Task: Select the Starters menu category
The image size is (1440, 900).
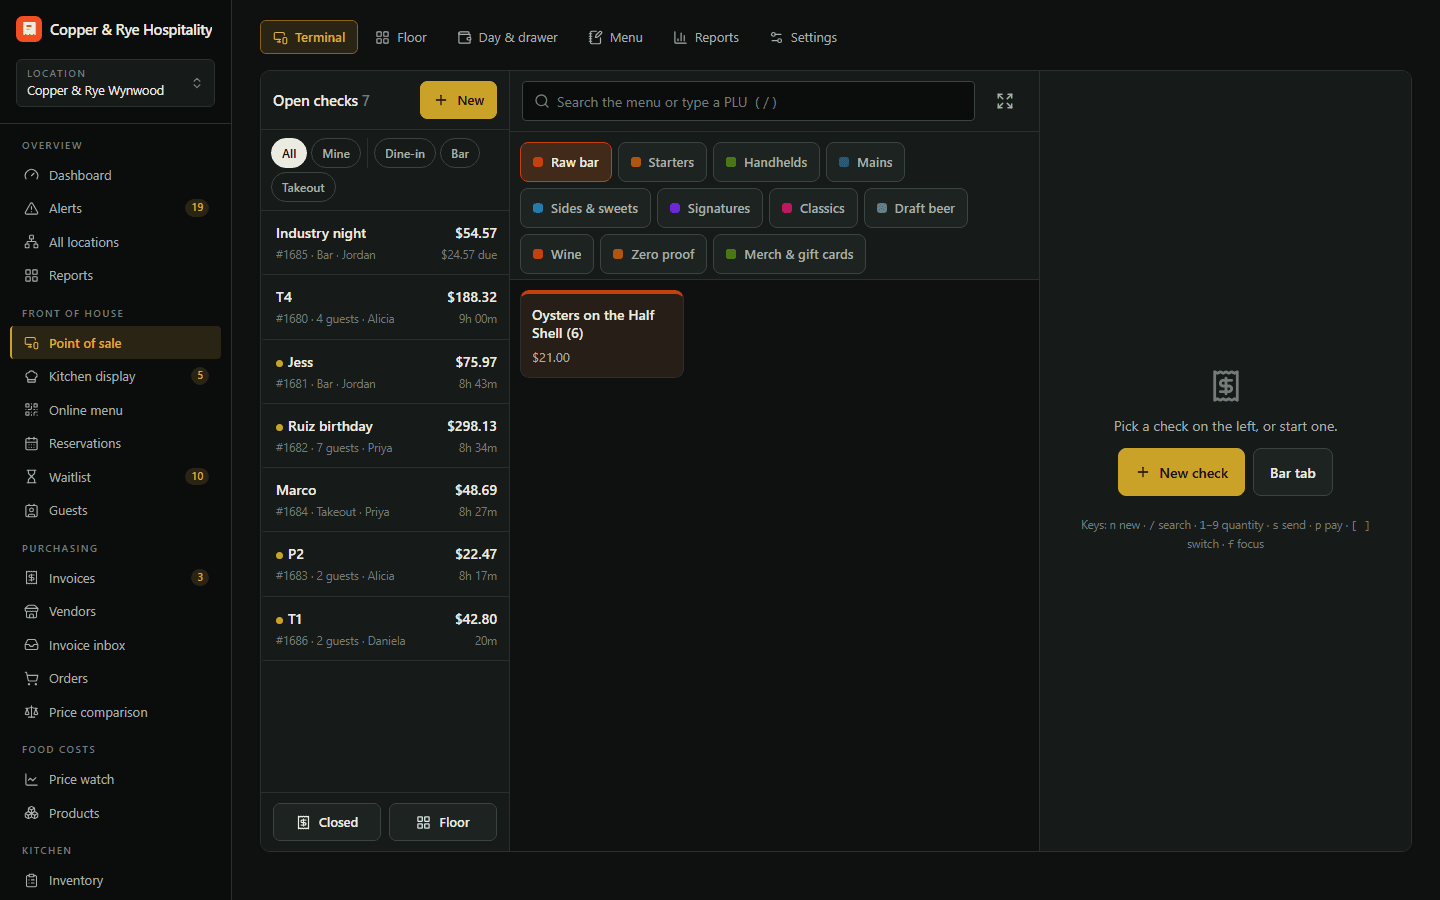Action: [x=662, y=162]
